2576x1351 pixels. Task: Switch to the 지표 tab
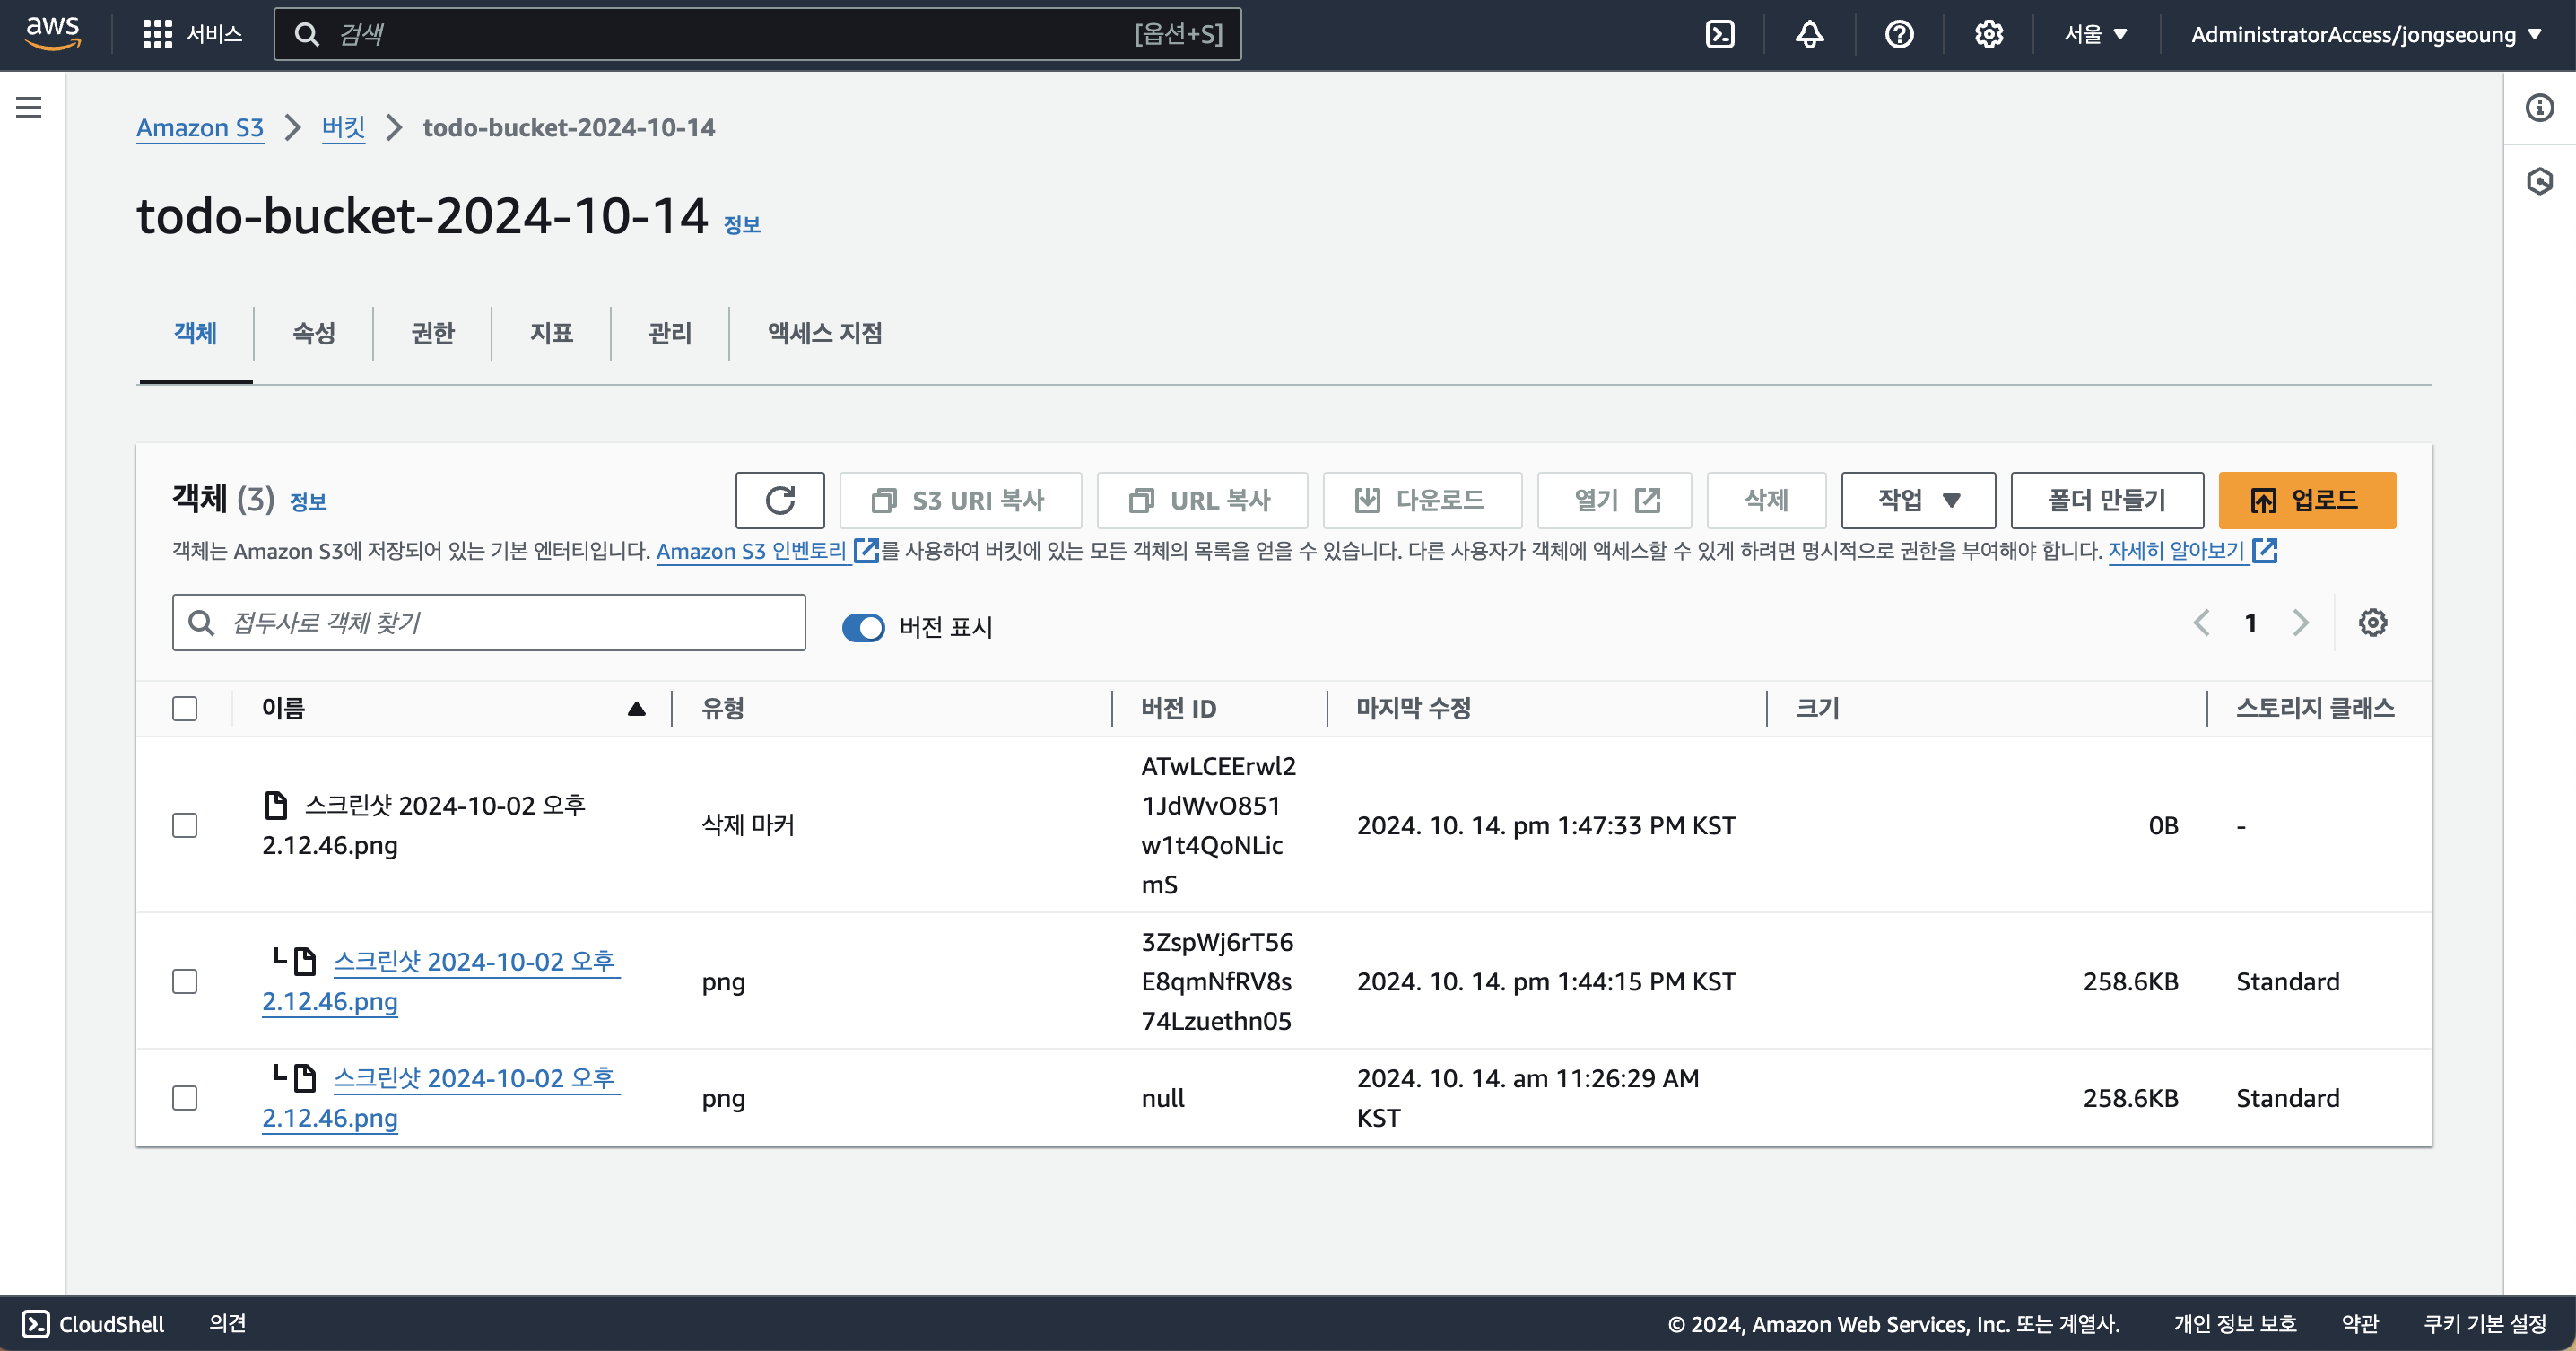point(552,333)
